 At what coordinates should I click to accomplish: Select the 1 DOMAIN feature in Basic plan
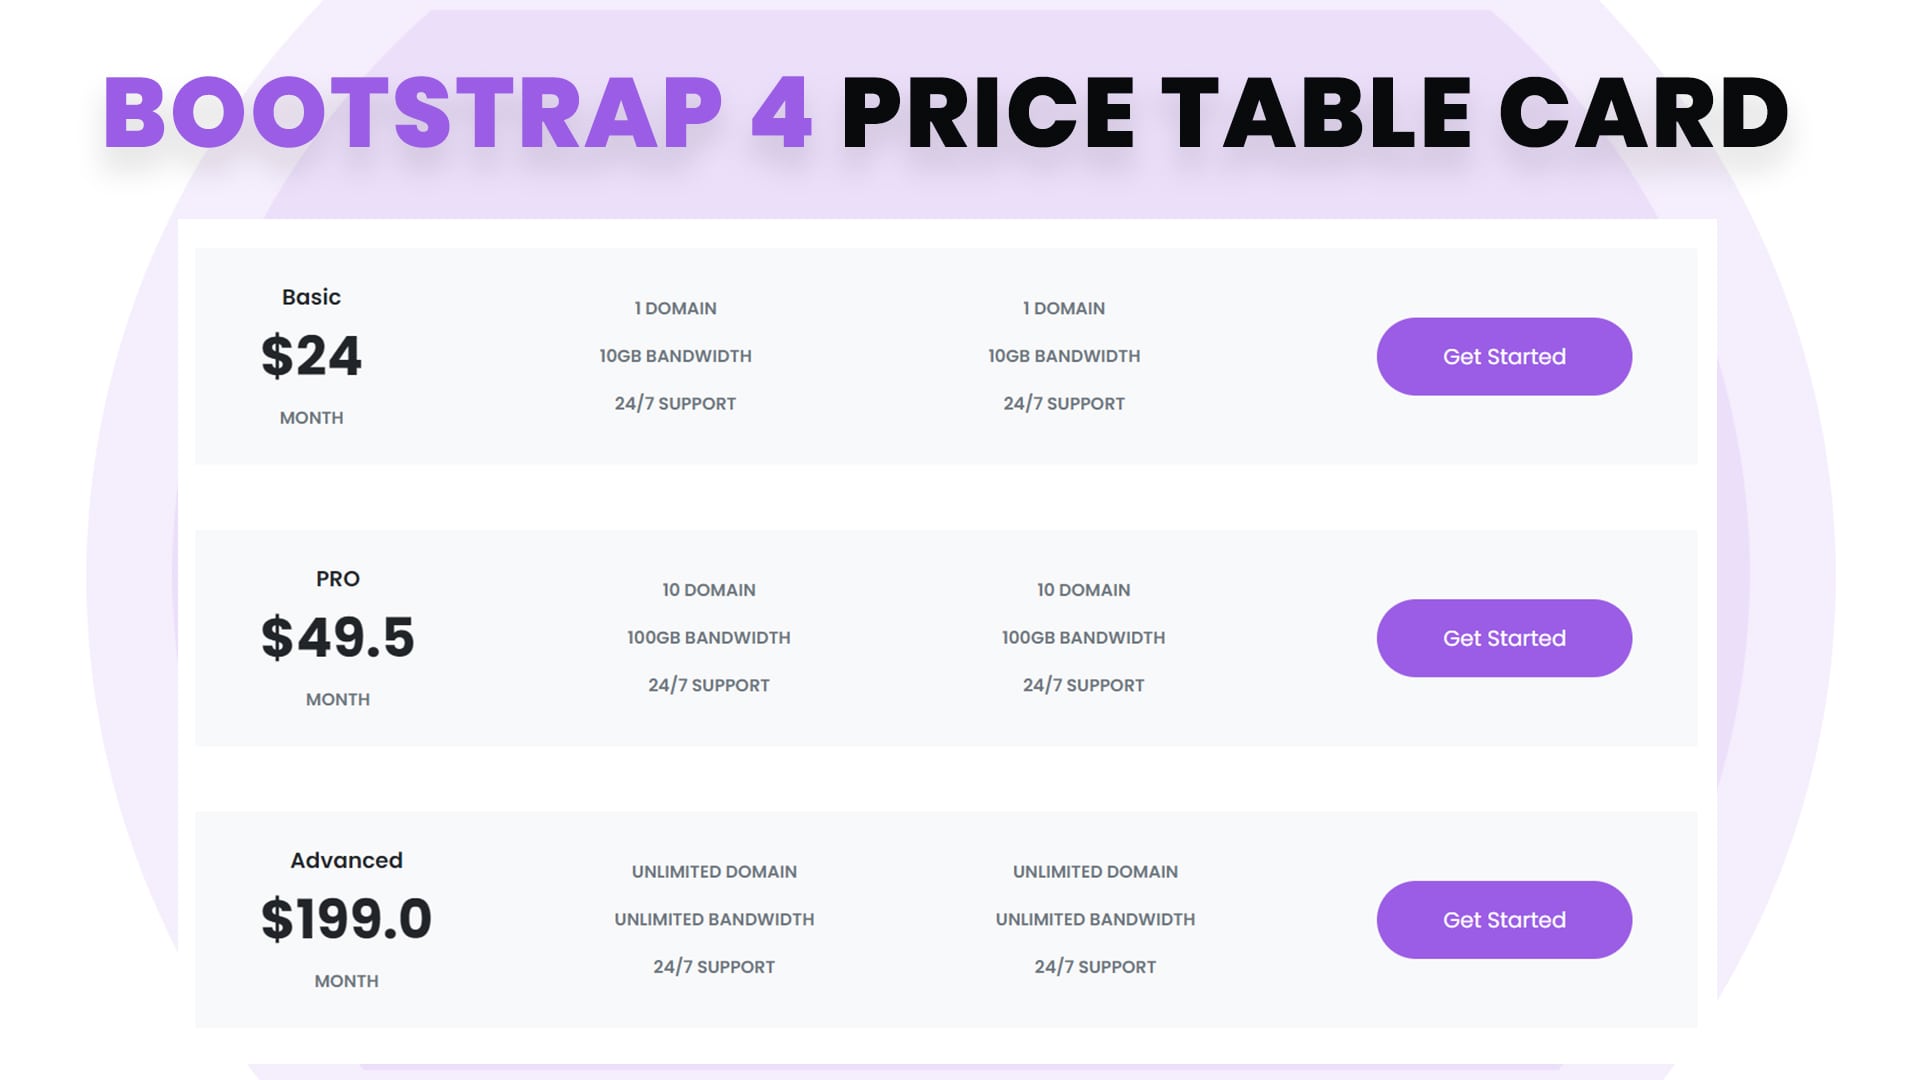[x=674, y=308]
